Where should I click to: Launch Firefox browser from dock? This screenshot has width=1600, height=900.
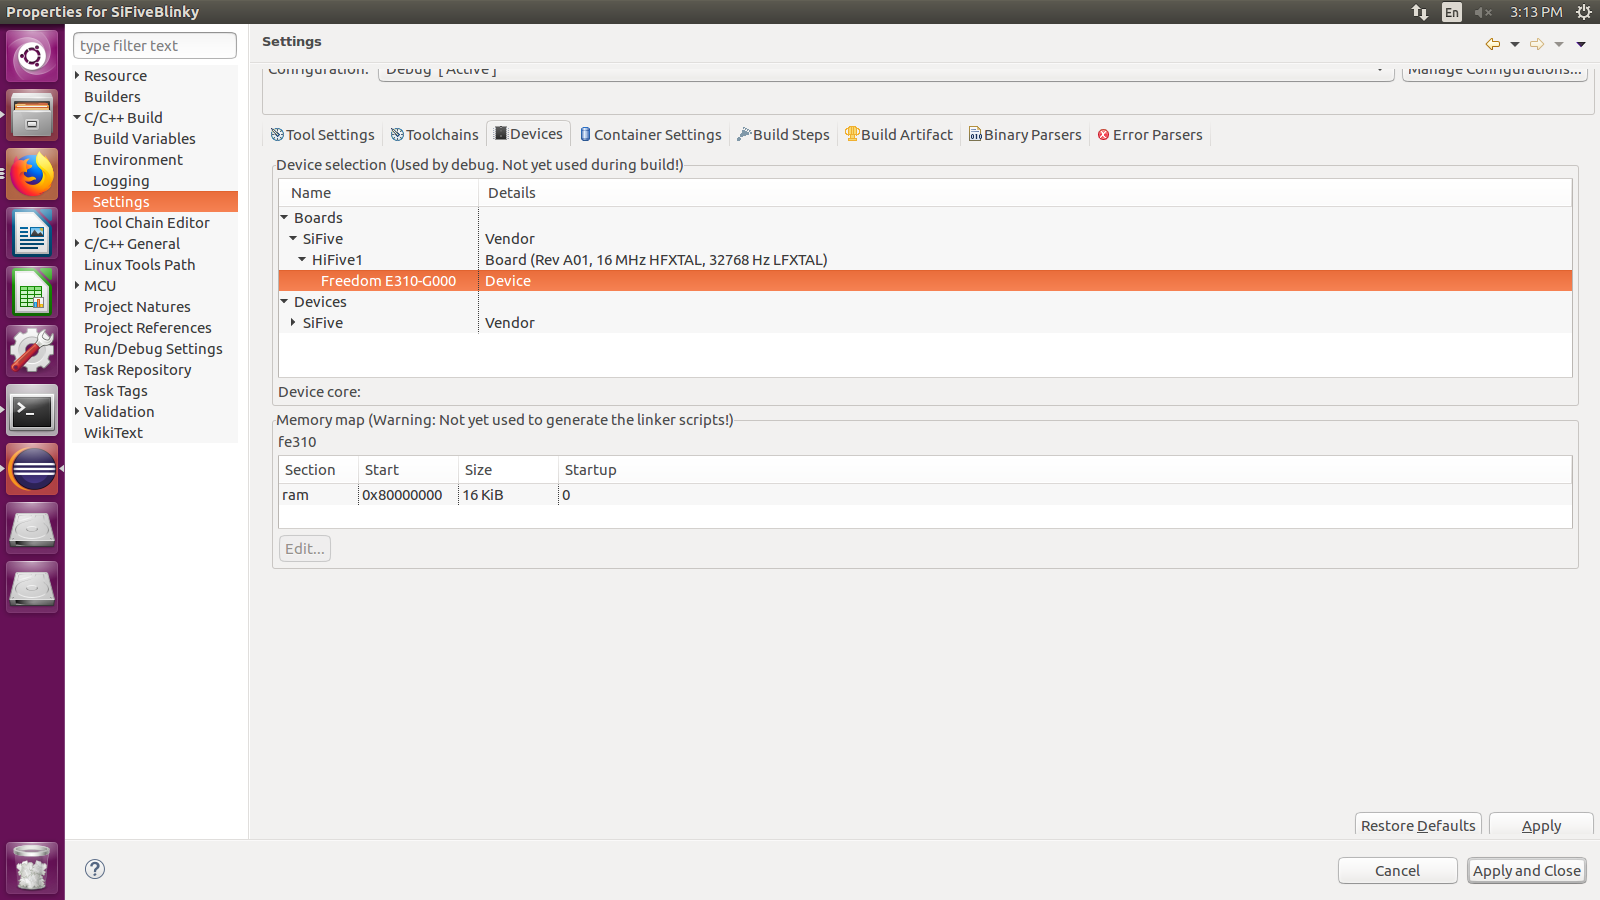(32, 174)
